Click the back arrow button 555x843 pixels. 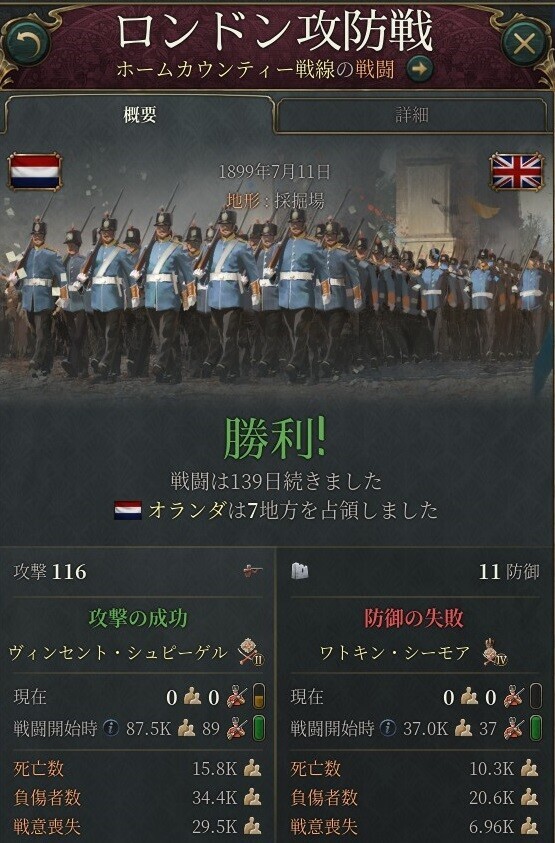point(26,43)
